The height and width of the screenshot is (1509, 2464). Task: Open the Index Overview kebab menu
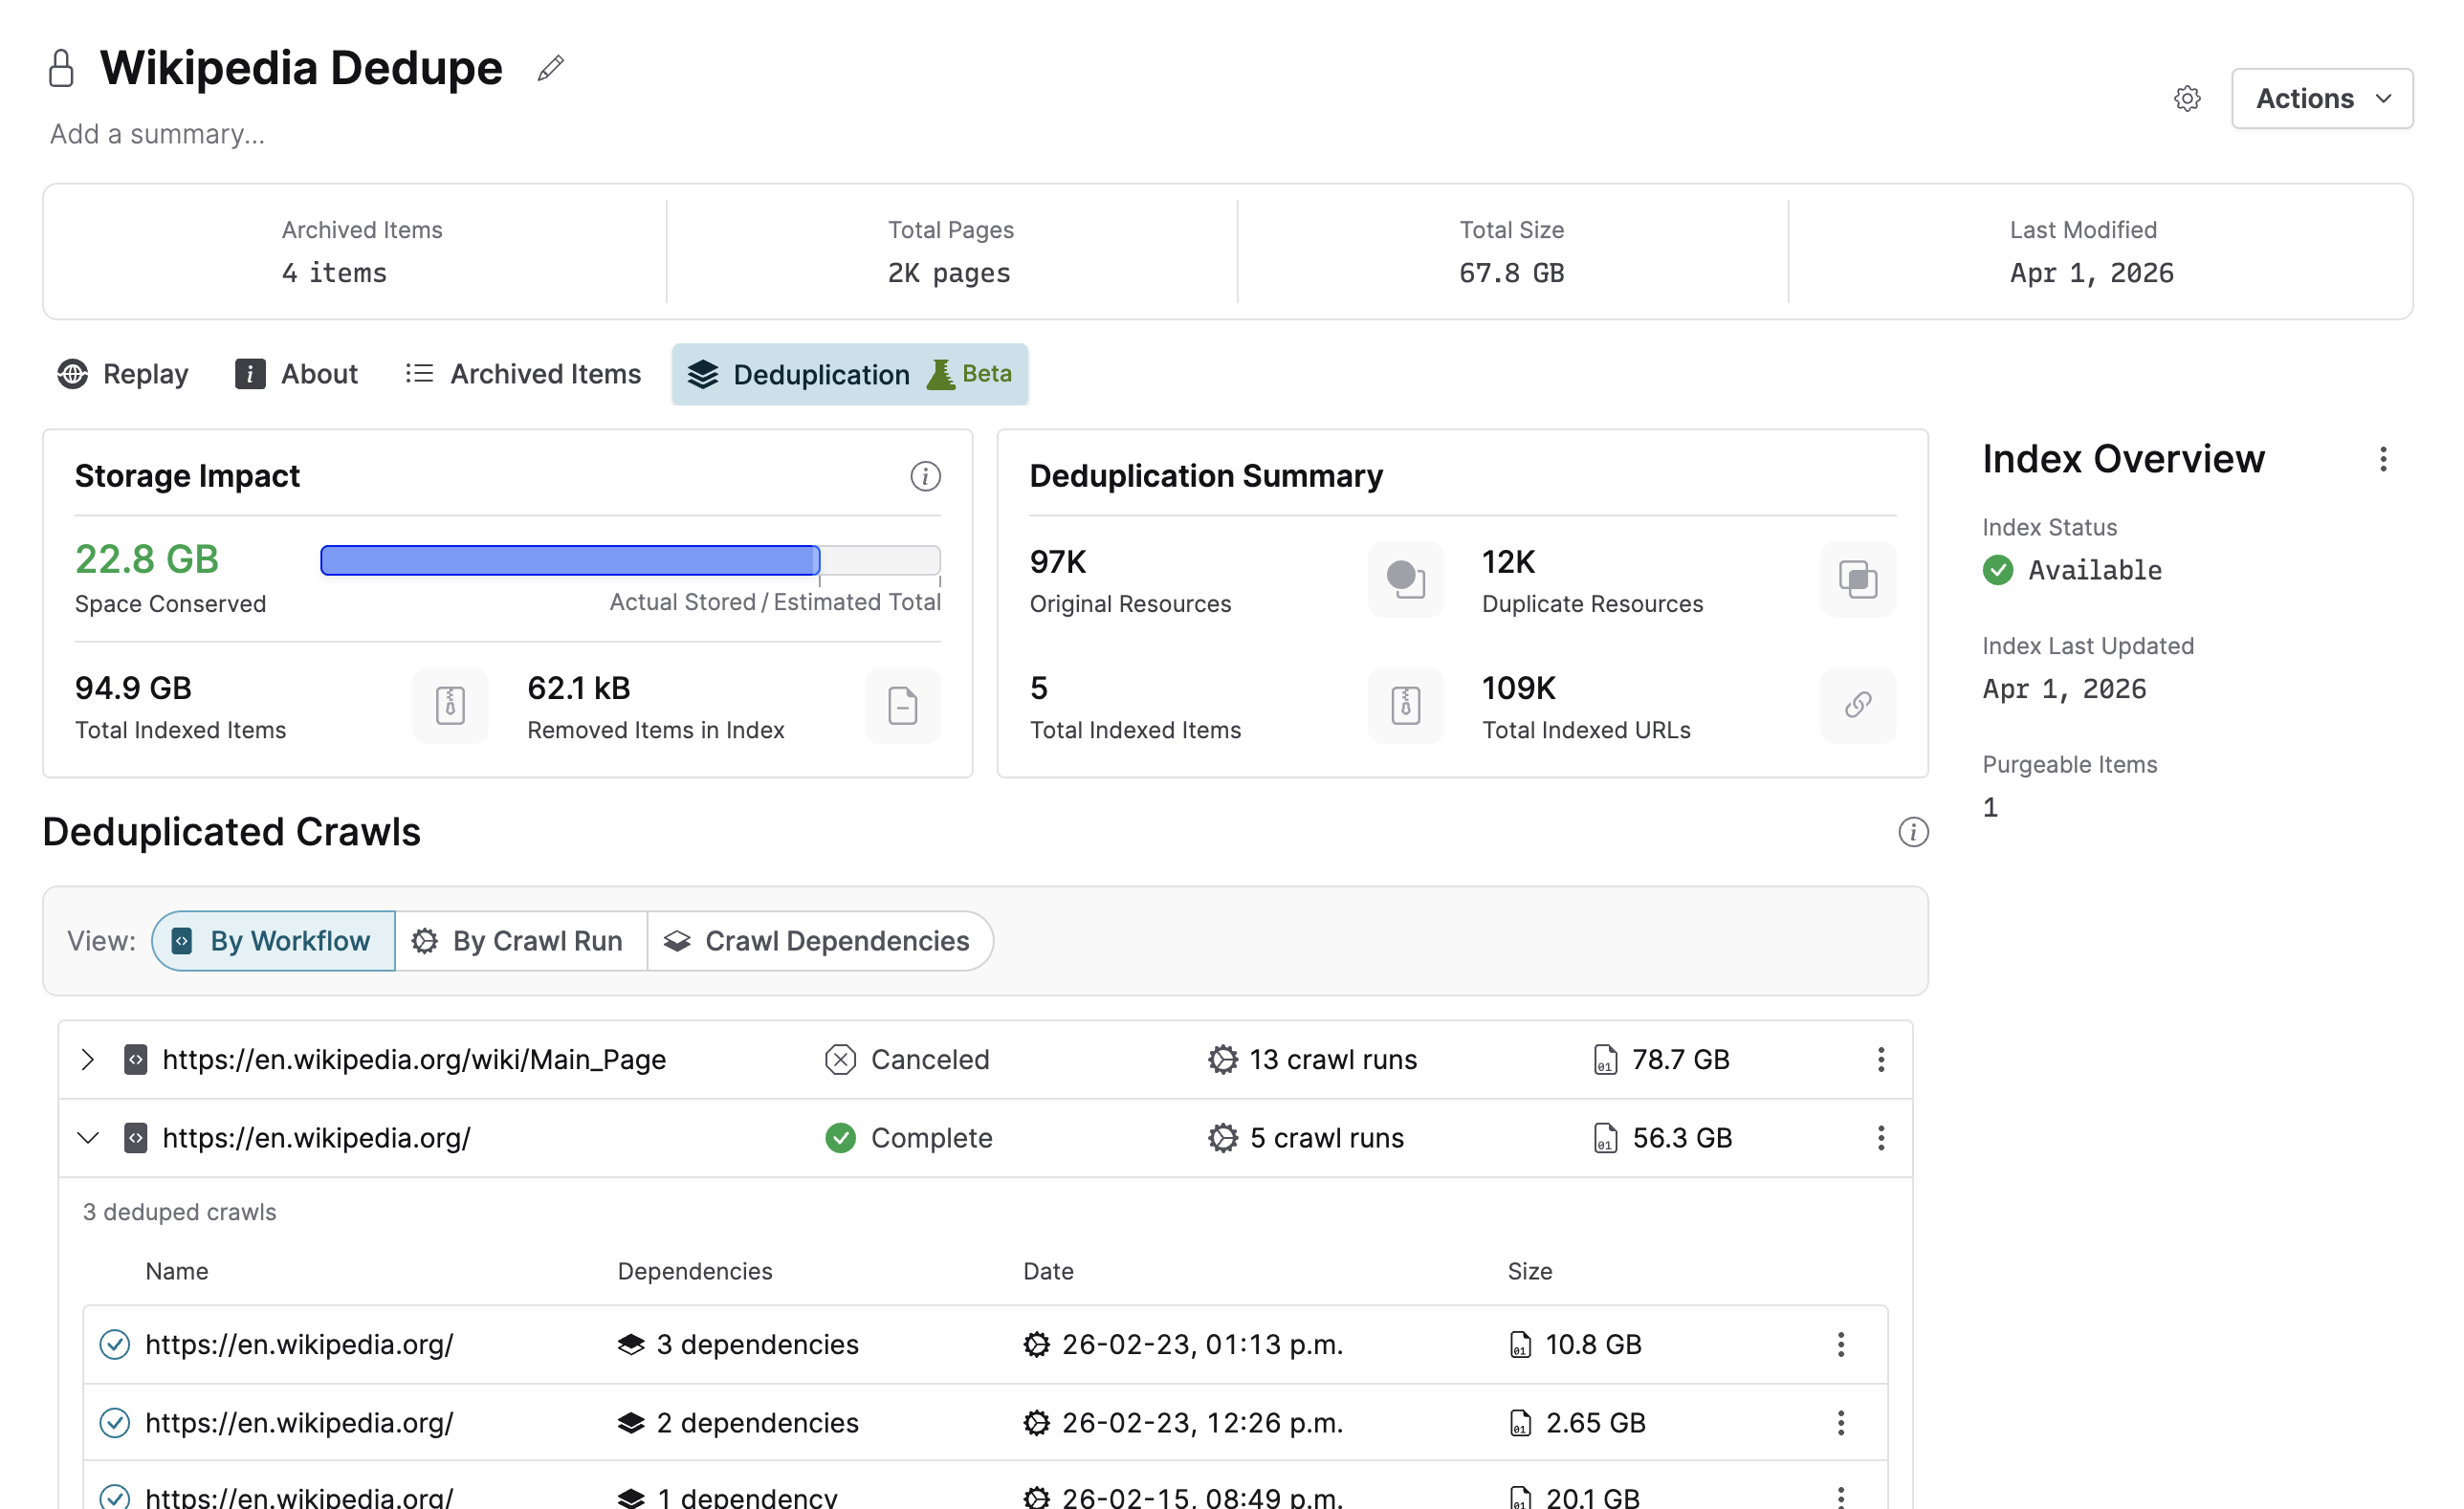(x=2384, y=458)
